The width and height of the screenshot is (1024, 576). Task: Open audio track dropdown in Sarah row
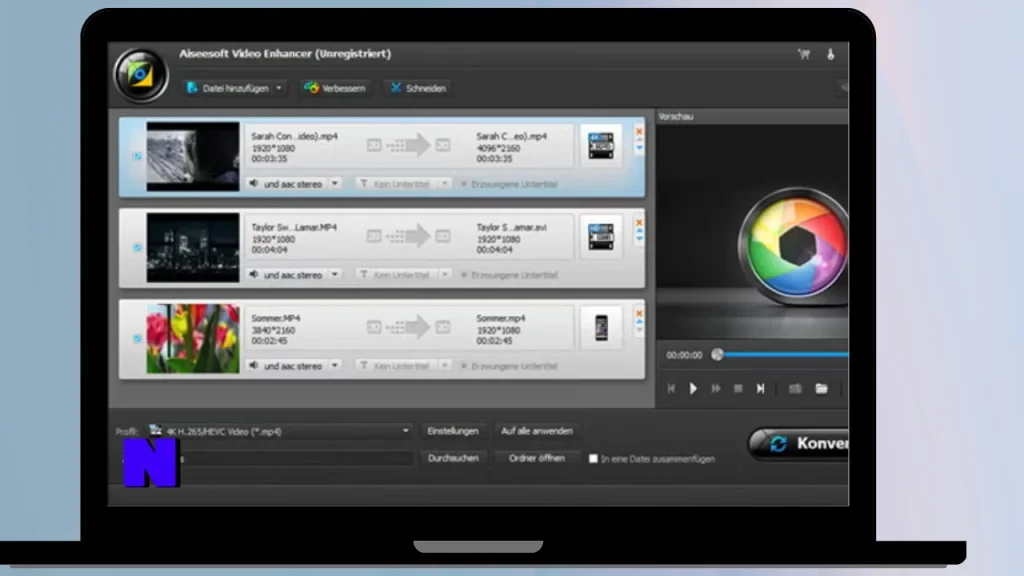[334, 184]
